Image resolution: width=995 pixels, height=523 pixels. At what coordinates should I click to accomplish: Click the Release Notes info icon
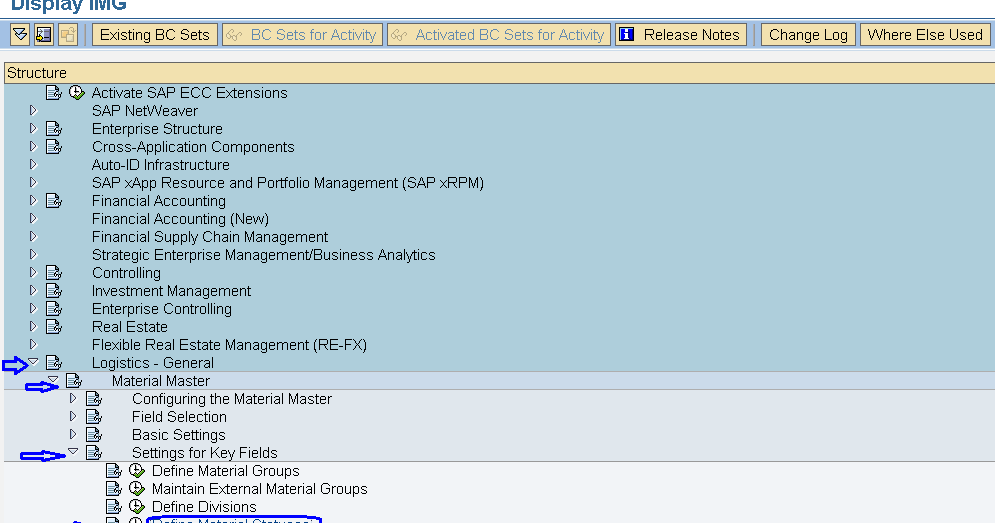(626, 34)
